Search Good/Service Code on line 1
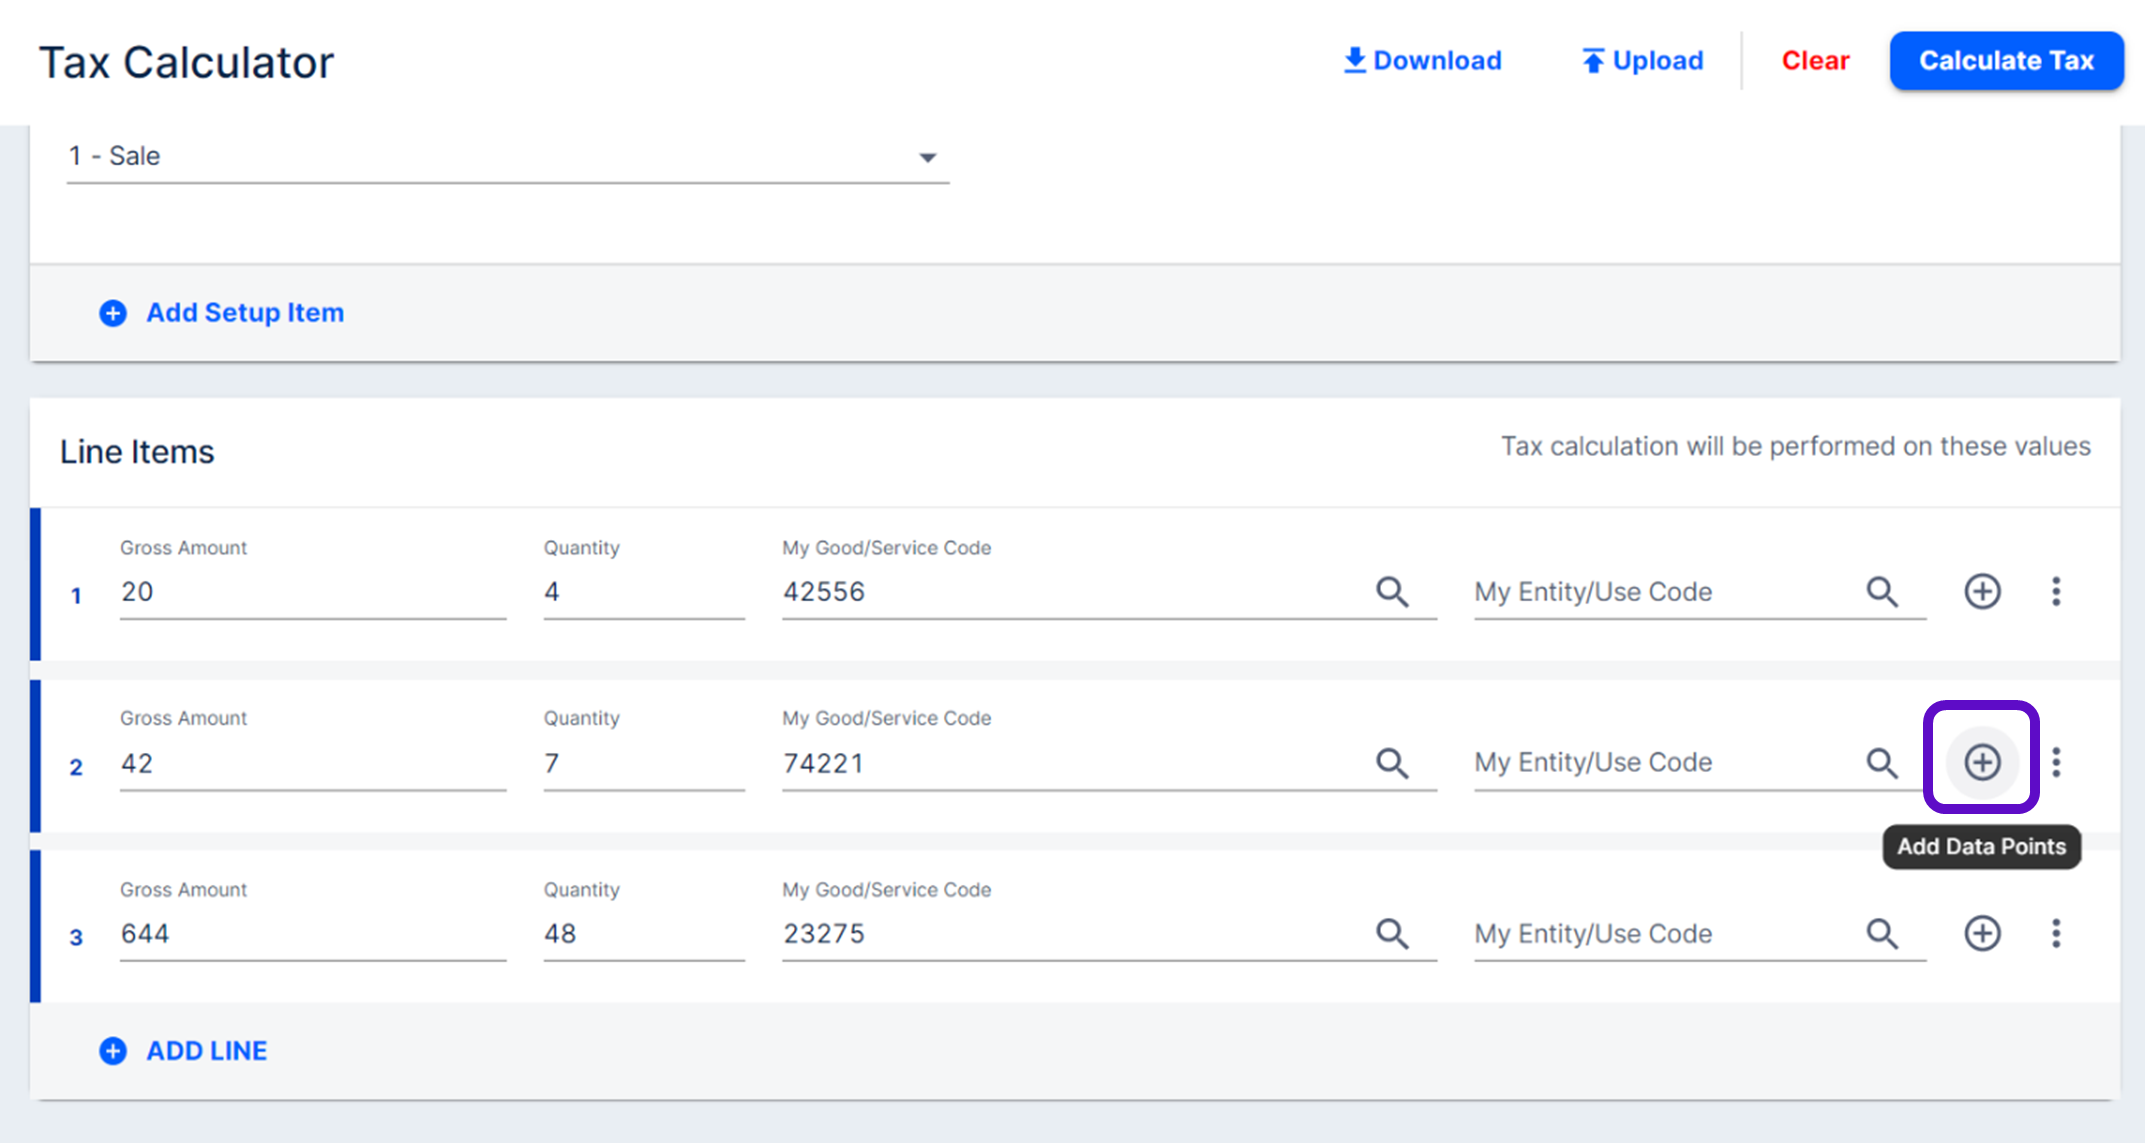 [1392, 592]
